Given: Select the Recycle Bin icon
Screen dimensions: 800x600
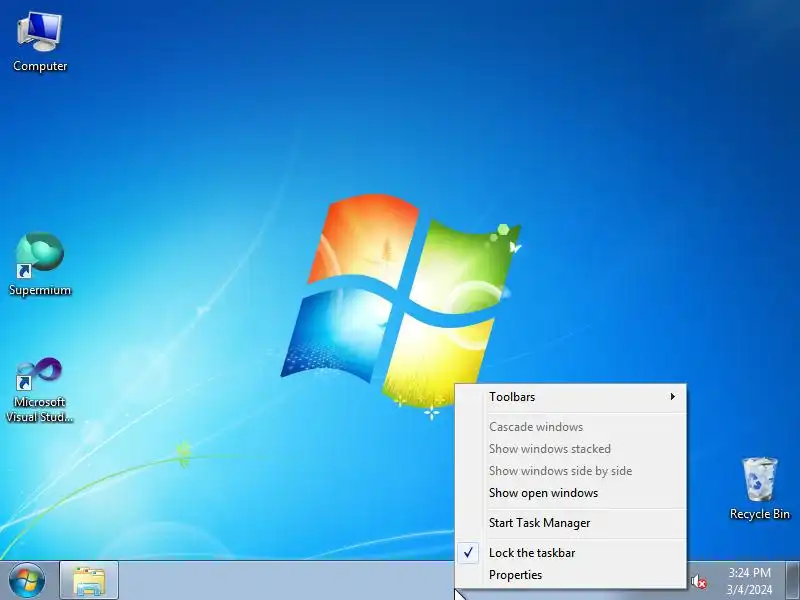Looking at the screenshot, I should coord(759,488).
